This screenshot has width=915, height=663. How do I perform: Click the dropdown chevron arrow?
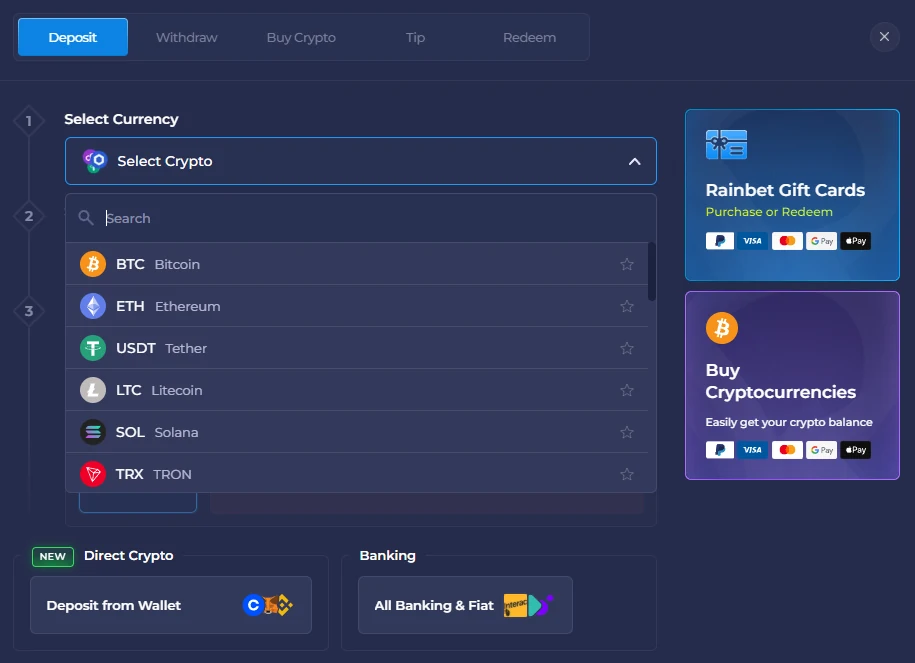point(634,162)
